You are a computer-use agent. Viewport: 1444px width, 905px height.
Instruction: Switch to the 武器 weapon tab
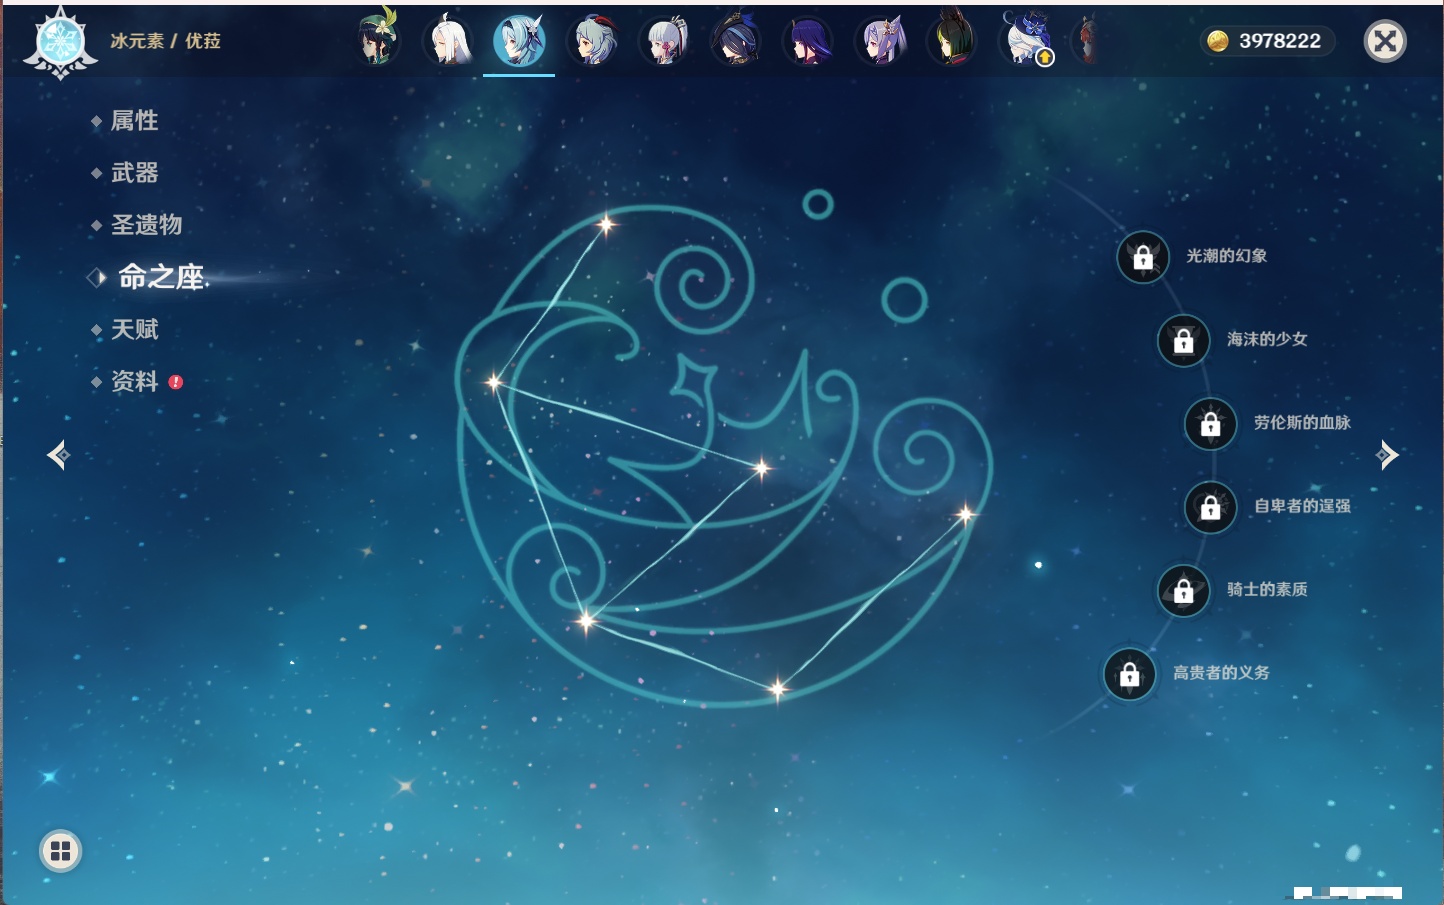134,173
